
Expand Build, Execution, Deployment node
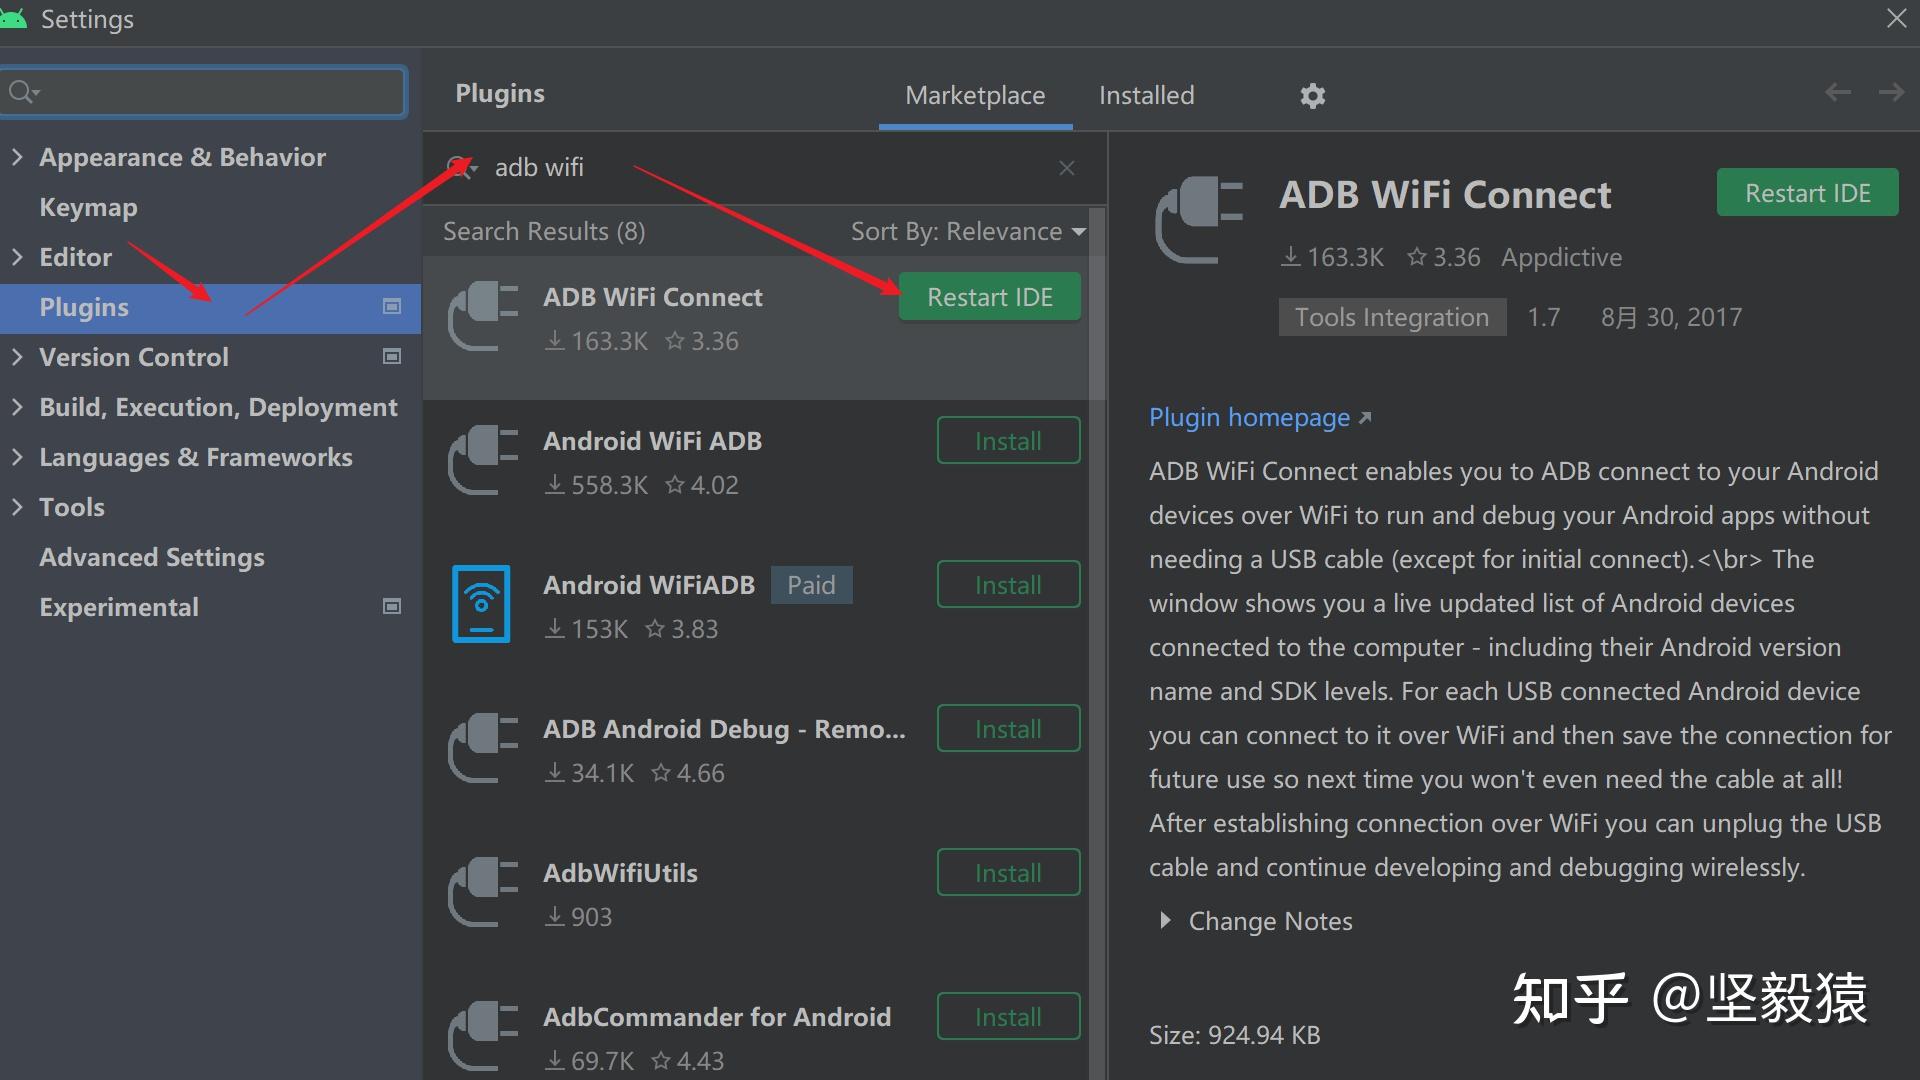pos(17,407)
